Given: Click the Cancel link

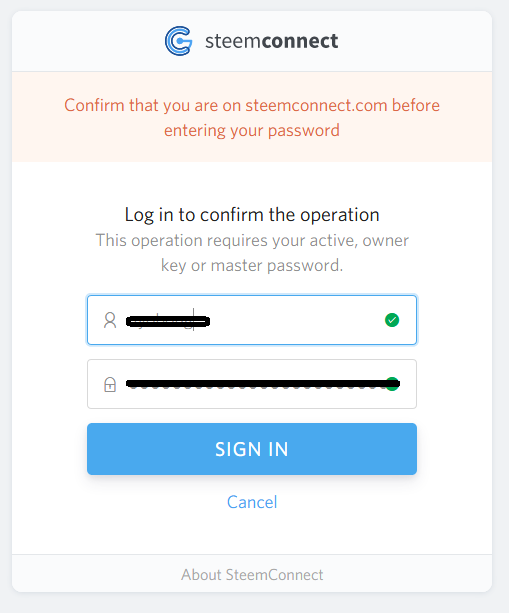Looking at the screenshot, I should [x=252, y=502].
